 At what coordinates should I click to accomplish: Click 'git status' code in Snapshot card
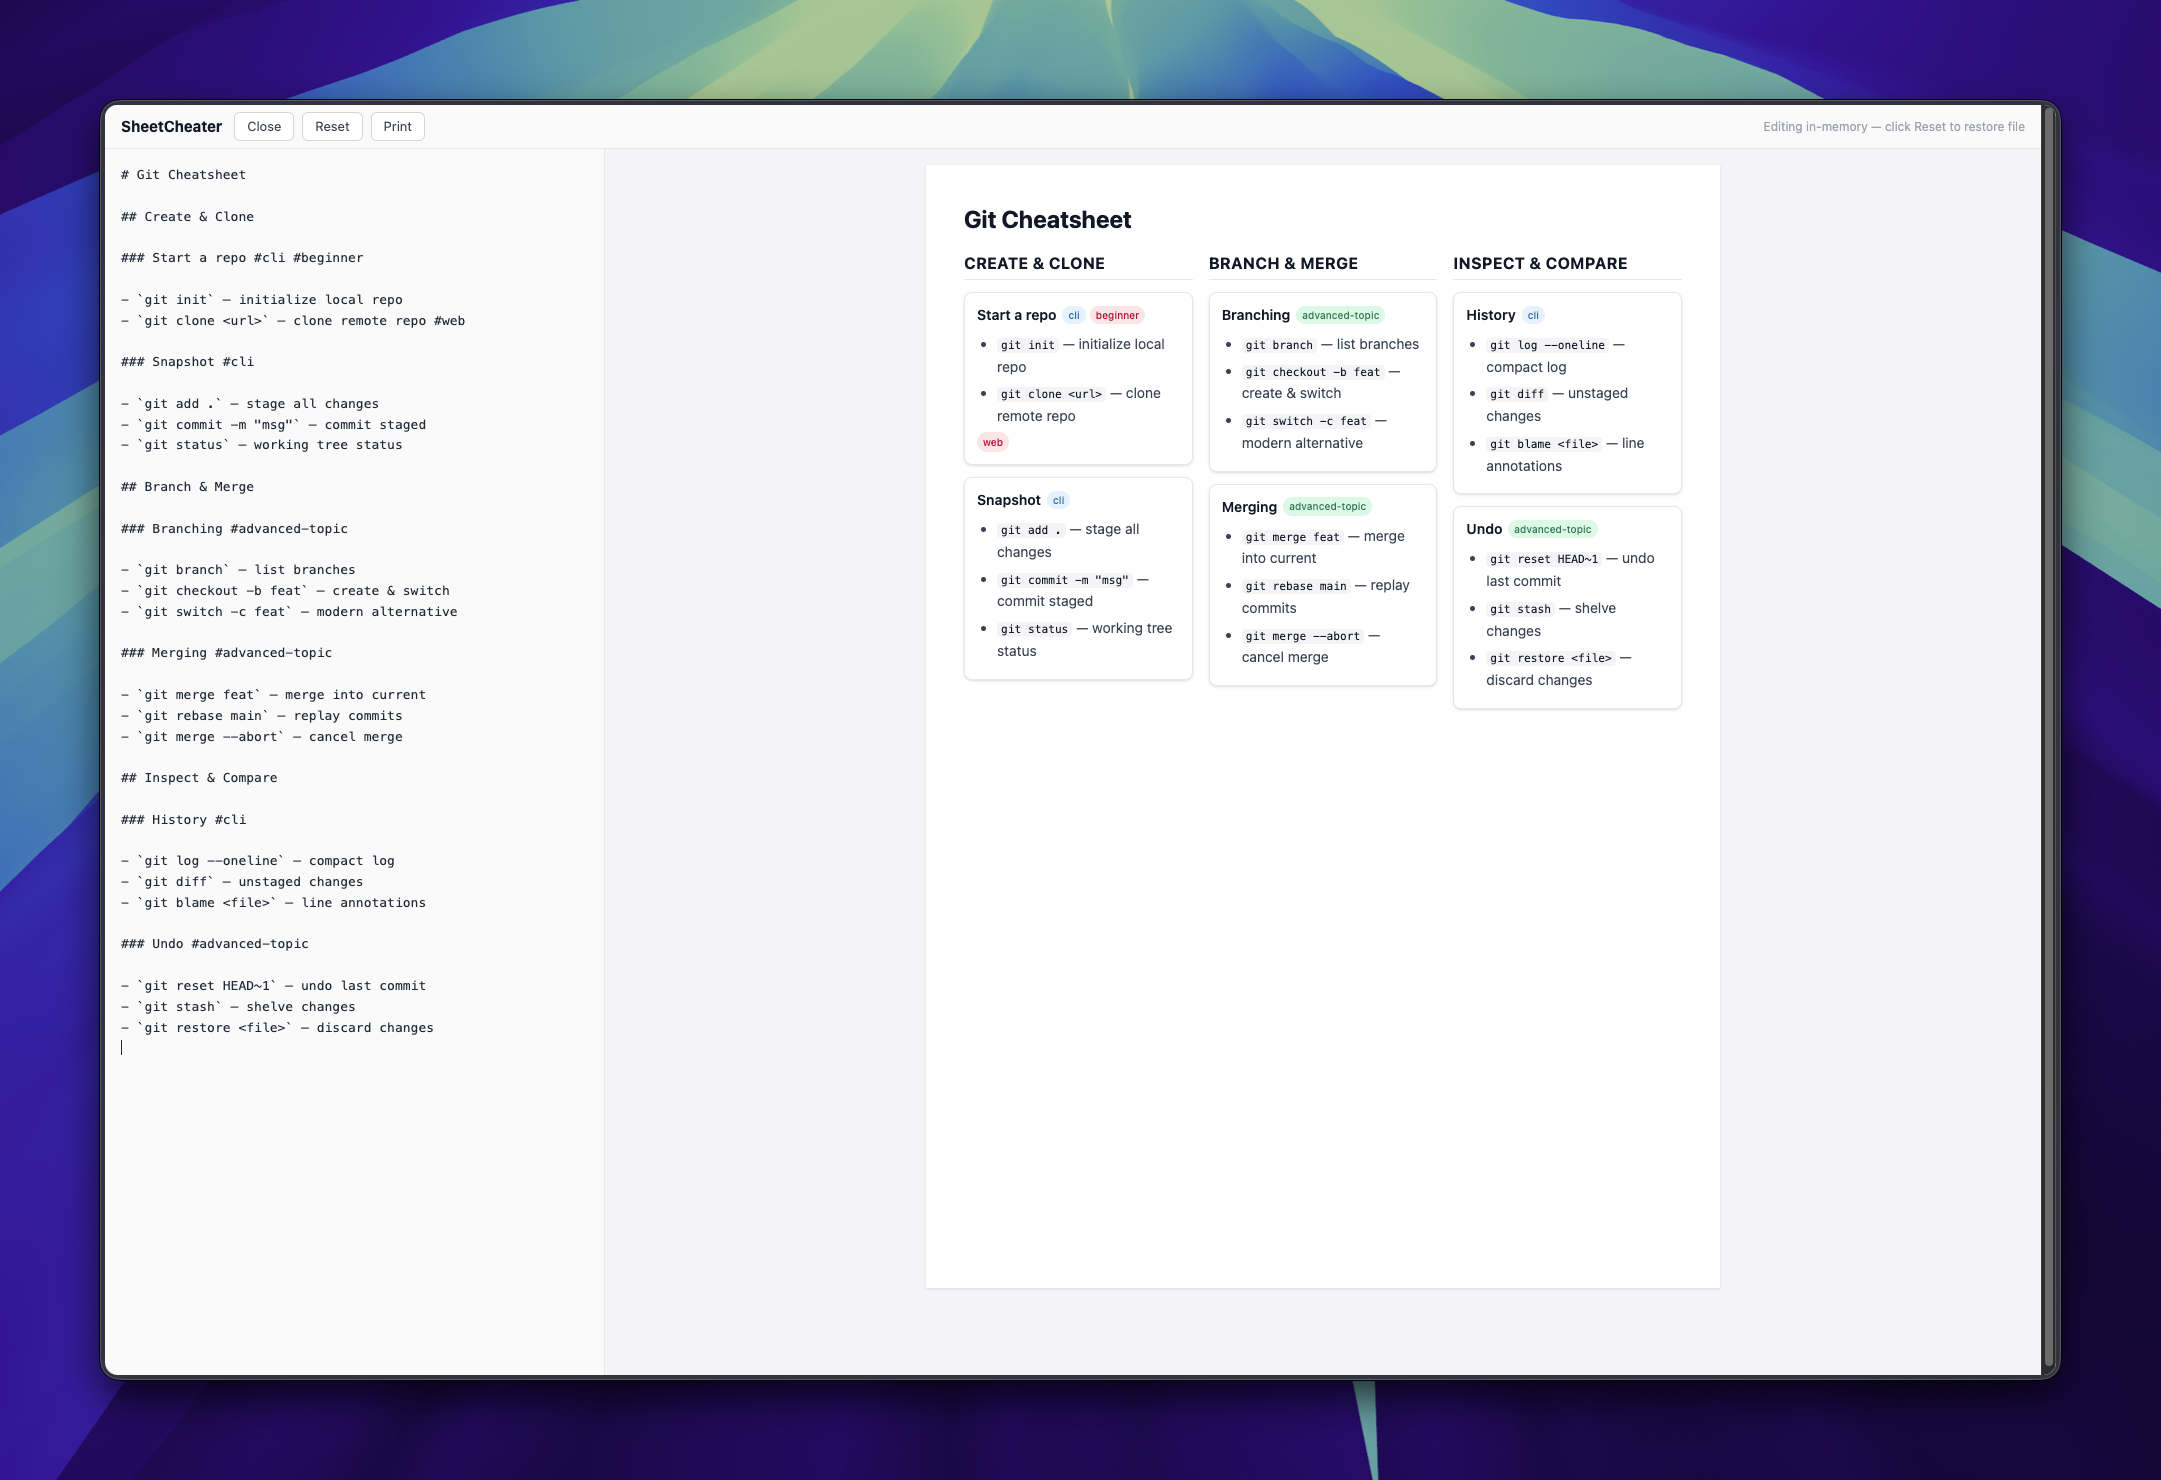coord(1034,629)
